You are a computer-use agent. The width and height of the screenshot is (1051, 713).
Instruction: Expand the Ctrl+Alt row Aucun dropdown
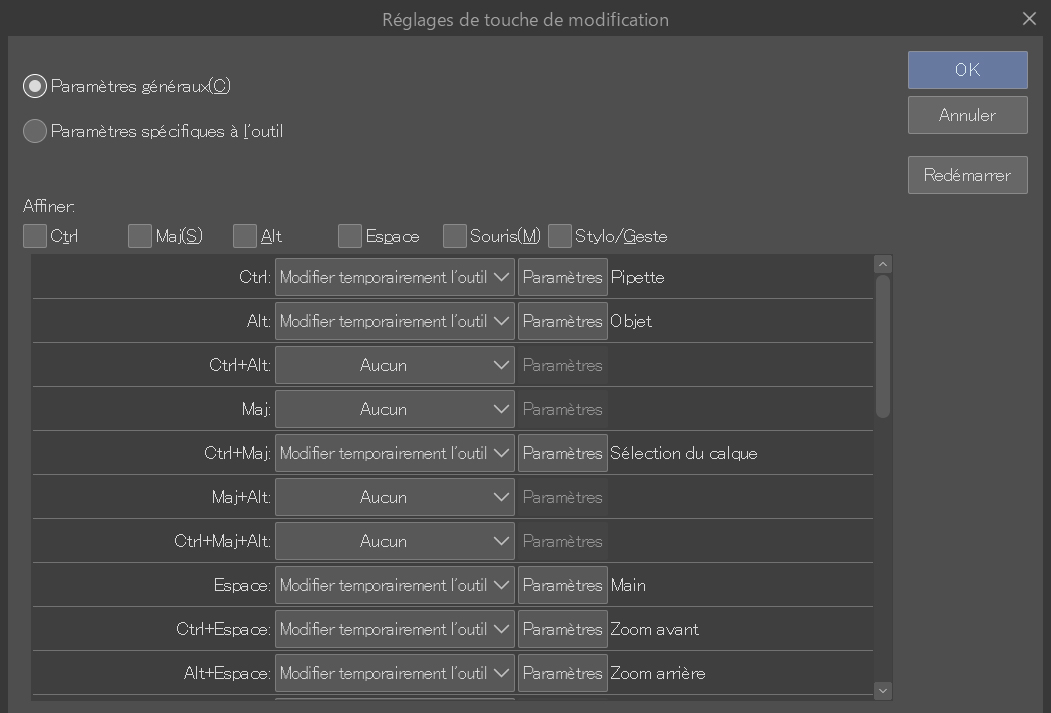tap(394, 365)
